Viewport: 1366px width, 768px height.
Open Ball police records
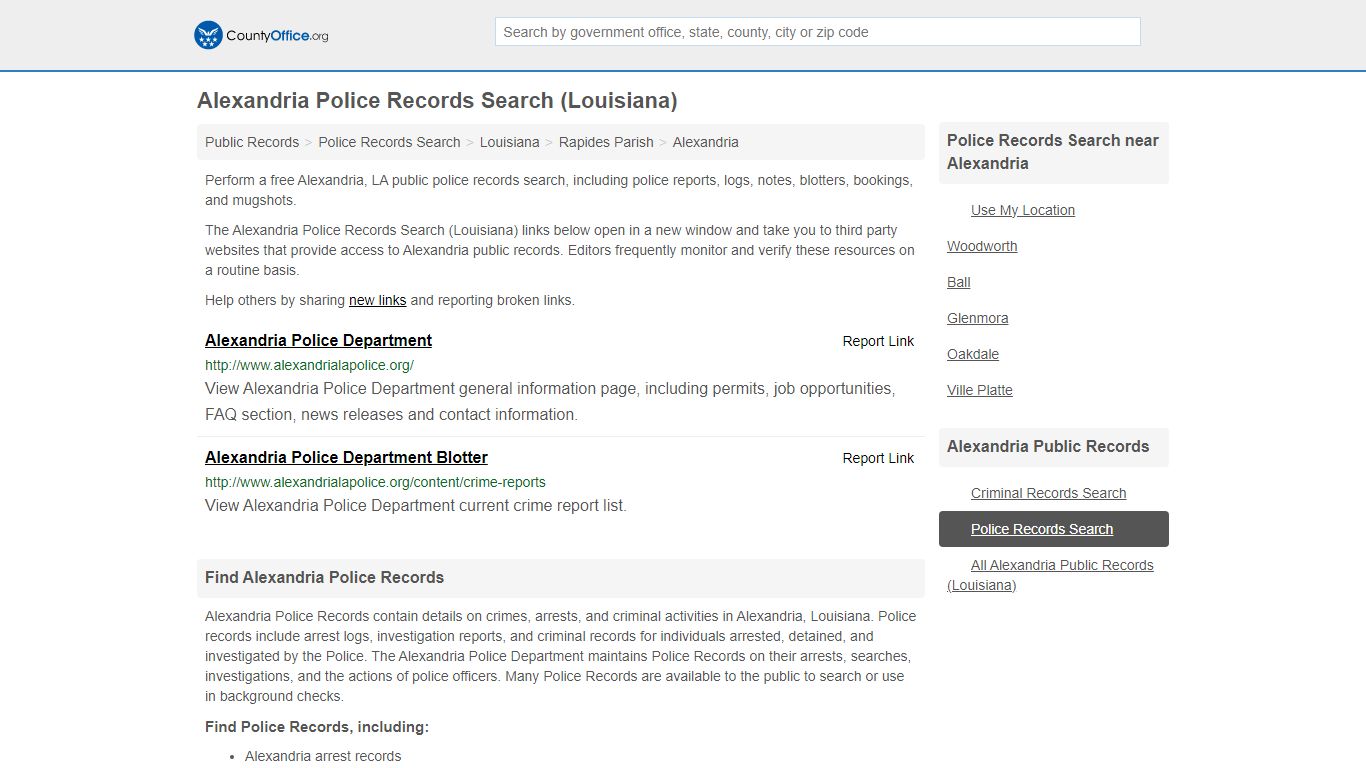(959, 282)
